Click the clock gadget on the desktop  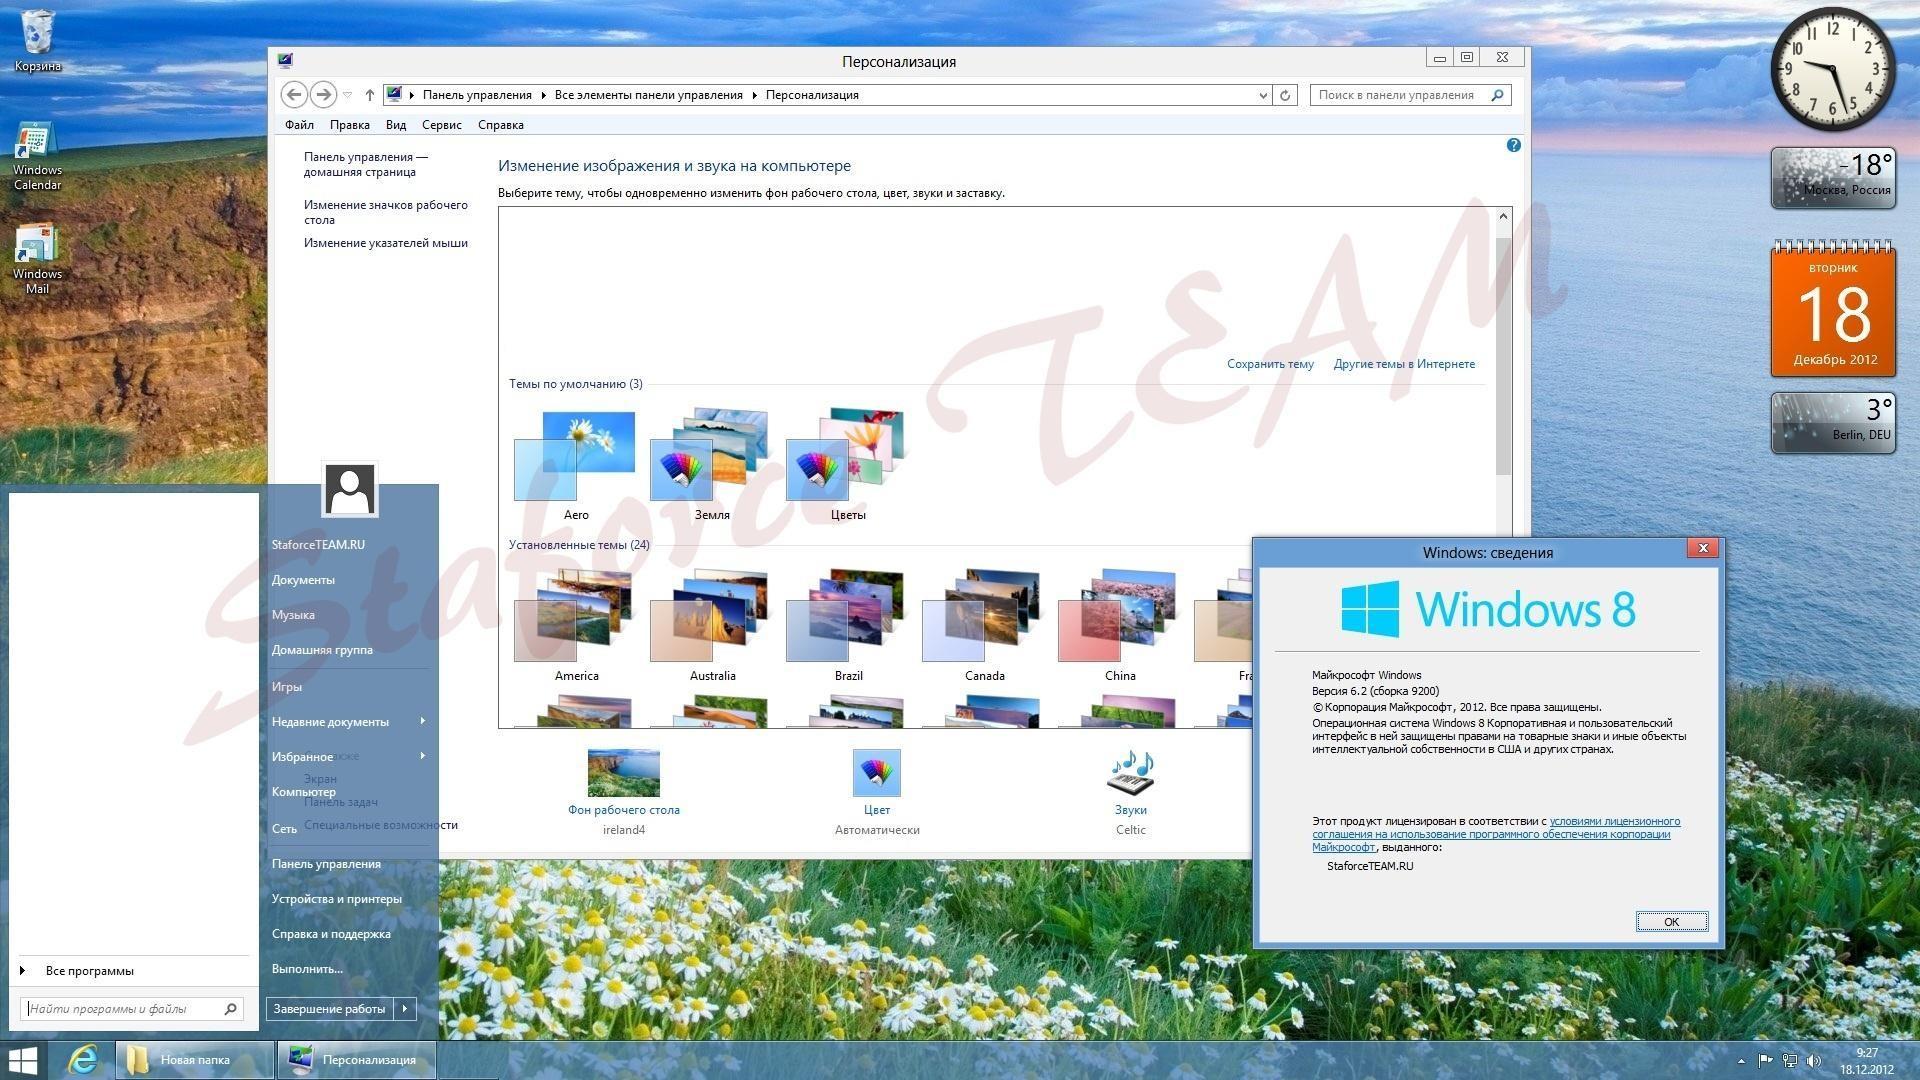(1833, 68)
